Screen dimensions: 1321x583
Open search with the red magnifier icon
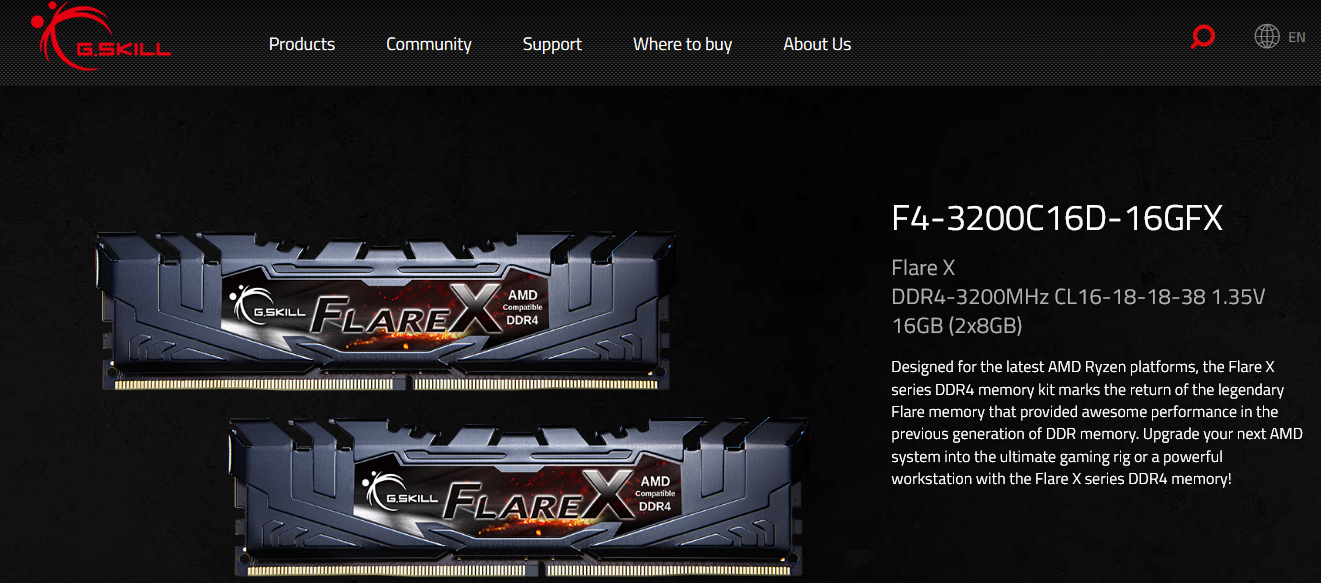tap(1203, 38)
